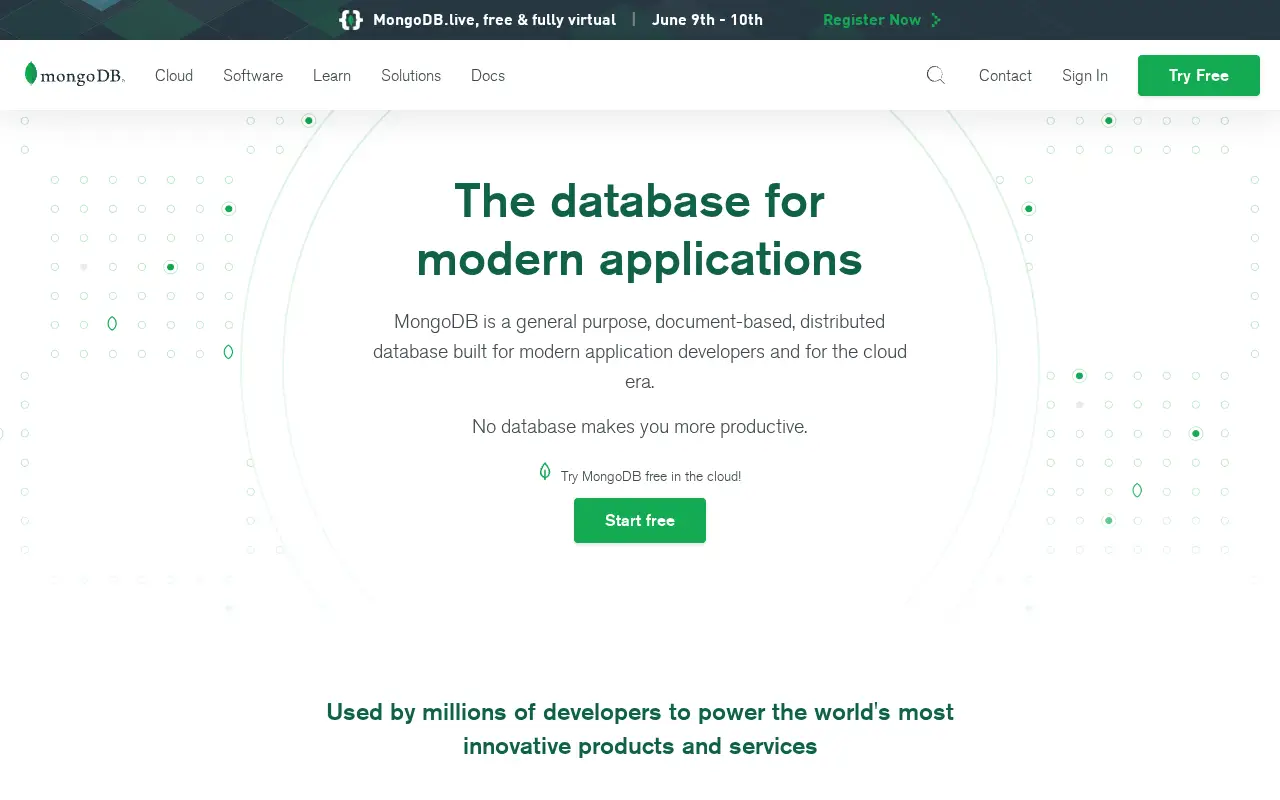Open the Software menu
Screen dimensions: 1280x800
[253, 76]
